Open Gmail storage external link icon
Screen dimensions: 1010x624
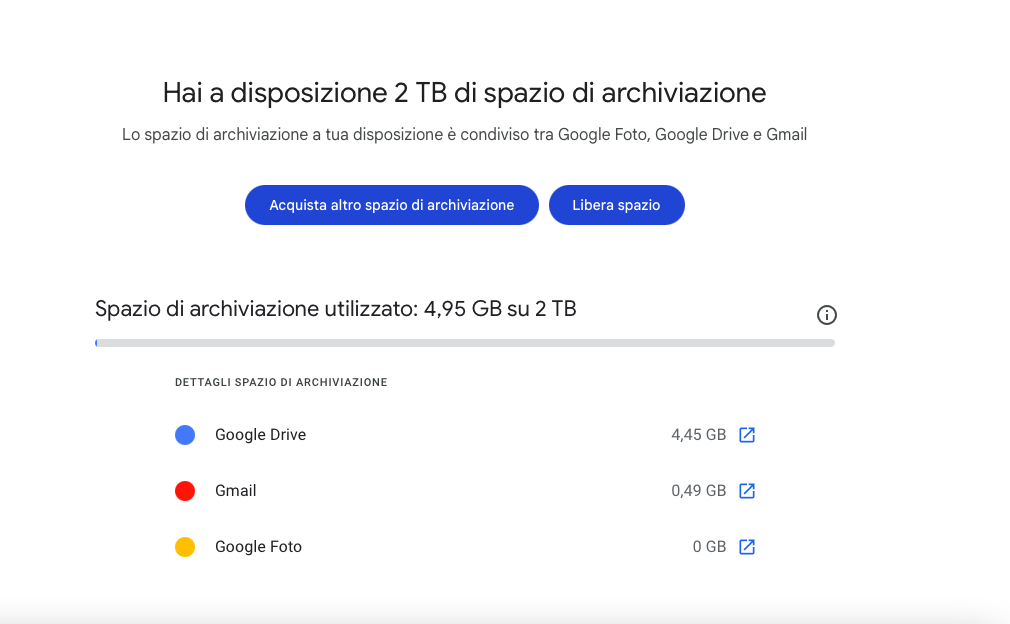click(747, 491)
